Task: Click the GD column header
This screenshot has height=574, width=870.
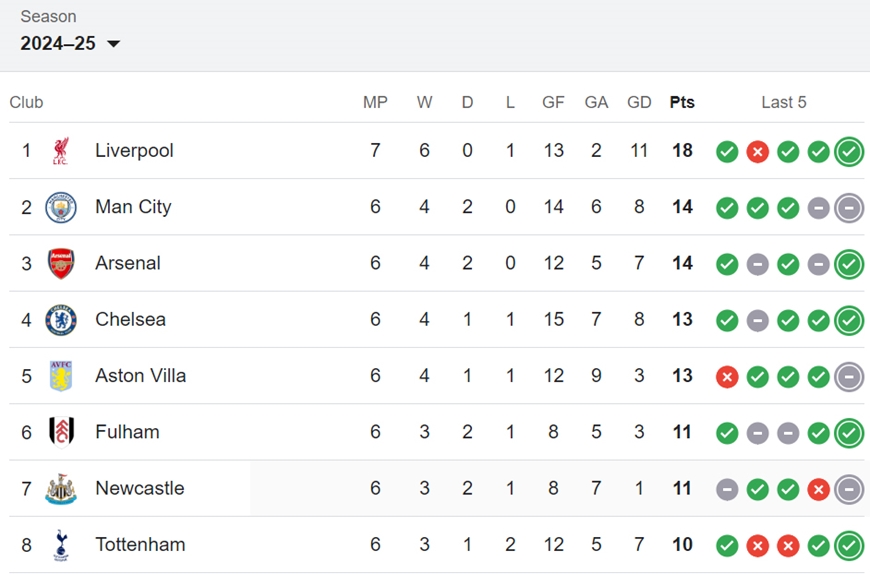Action: (639, 102)
